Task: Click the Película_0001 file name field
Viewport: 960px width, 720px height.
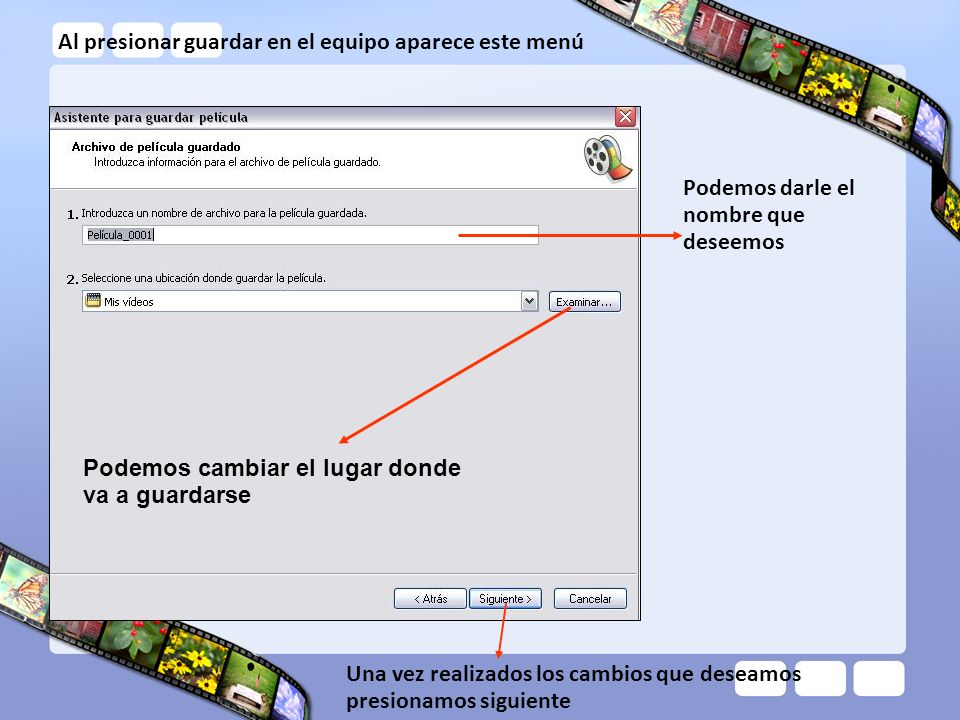Action: pos(310,235)
